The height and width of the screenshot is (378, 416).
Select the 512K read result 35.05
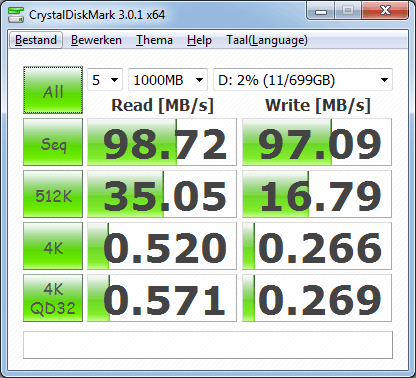pos(162,194)
